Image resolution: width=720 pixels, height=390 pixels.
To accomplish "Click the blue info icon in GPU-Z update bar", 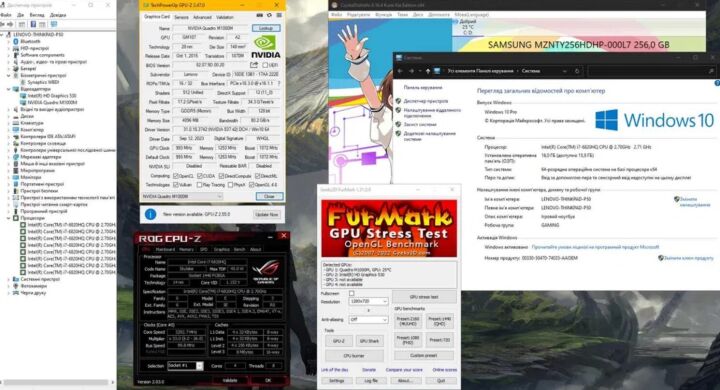I will (x=150, y=214).
